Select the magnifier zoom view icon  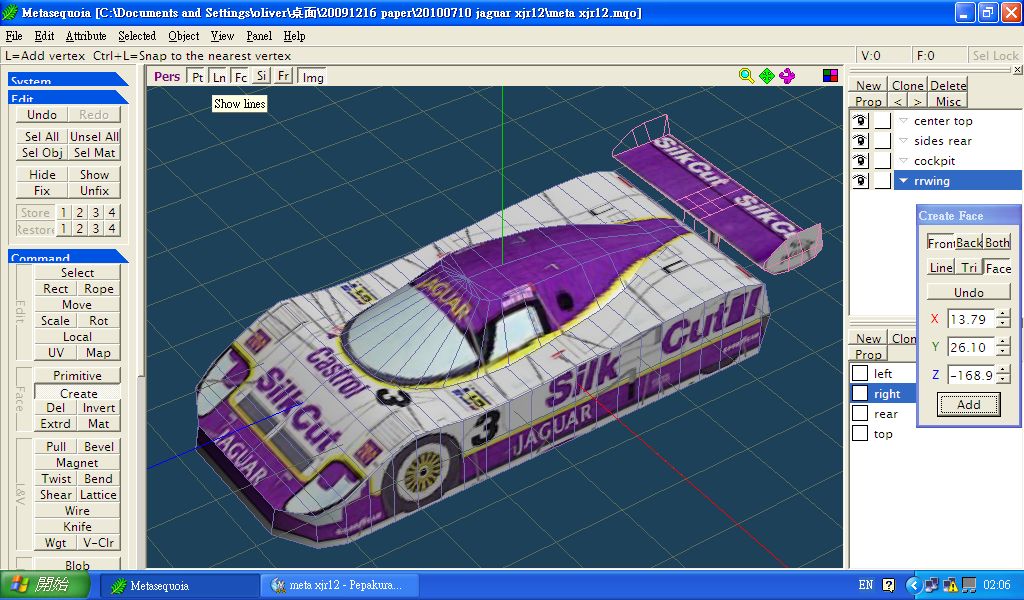point(746,76)
